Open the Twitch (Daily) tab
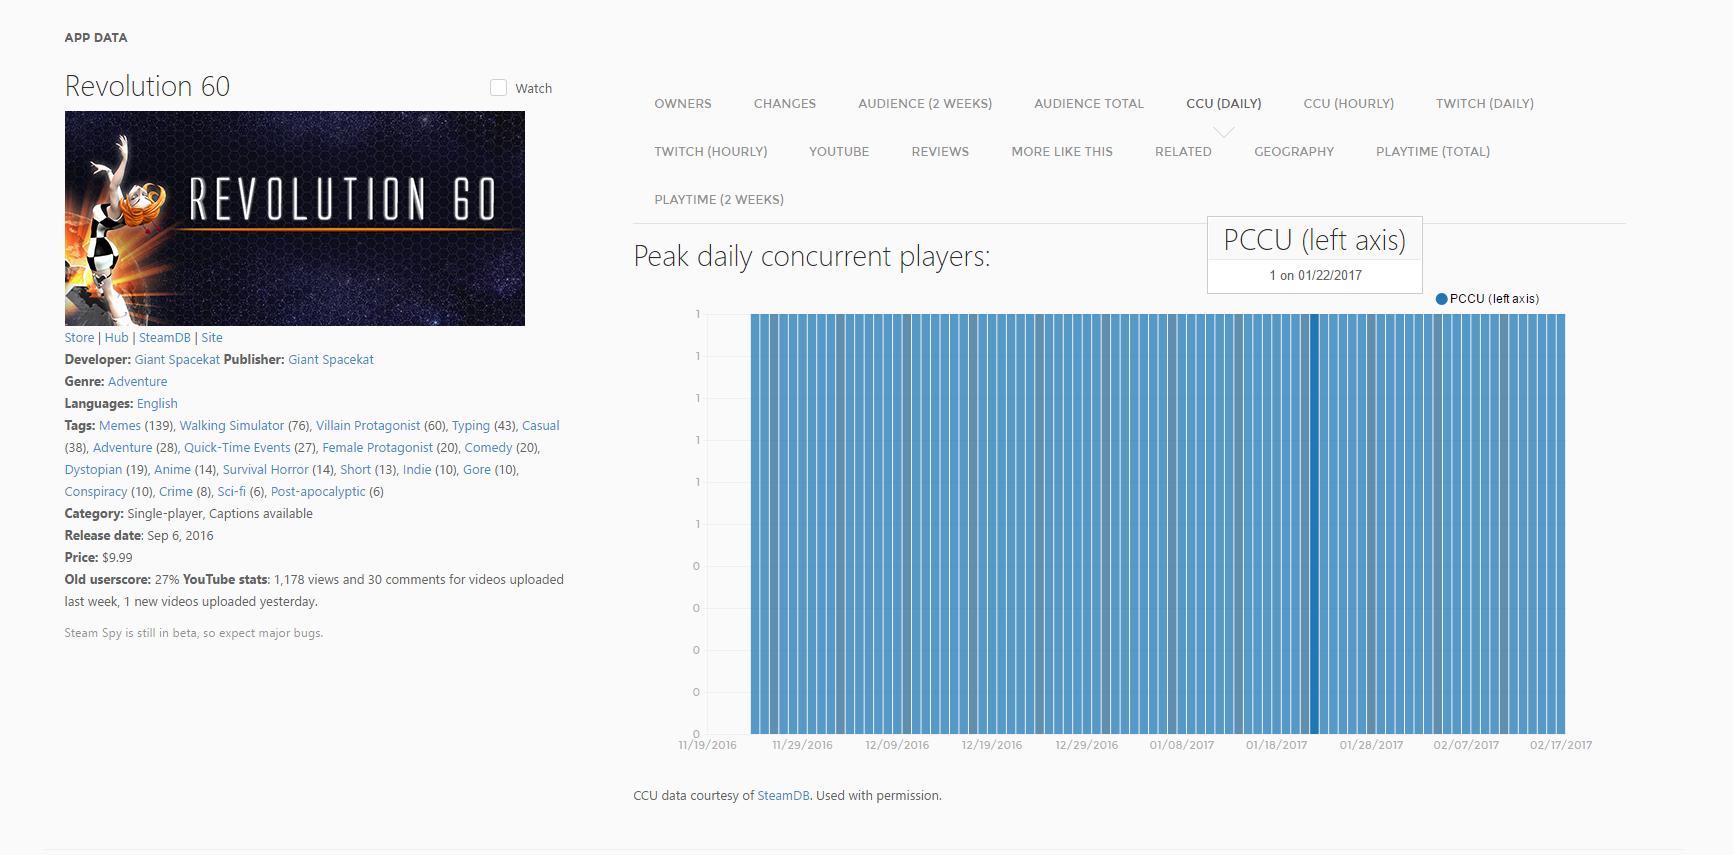Viewport: 1733px width, 855px height. [x=1485, y=104]
